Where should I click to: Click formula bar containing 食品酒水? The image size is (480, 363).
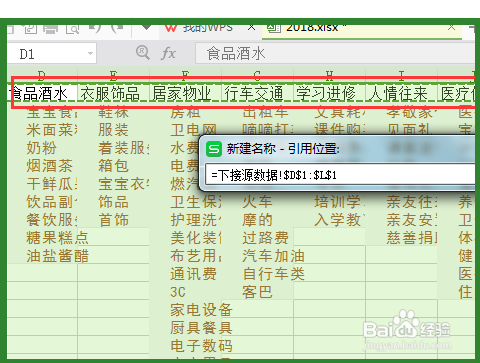click(335, 53)
